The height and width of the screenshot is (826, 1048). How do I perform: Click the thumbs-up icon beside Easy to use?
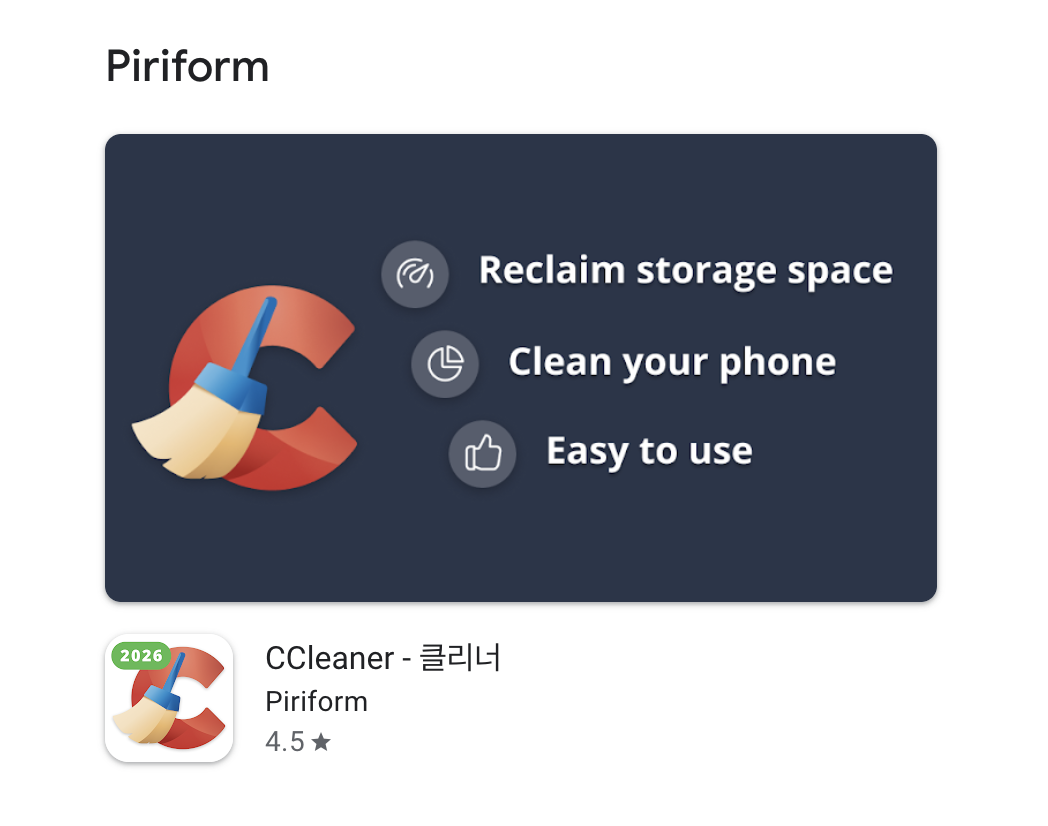click(482, 454)
